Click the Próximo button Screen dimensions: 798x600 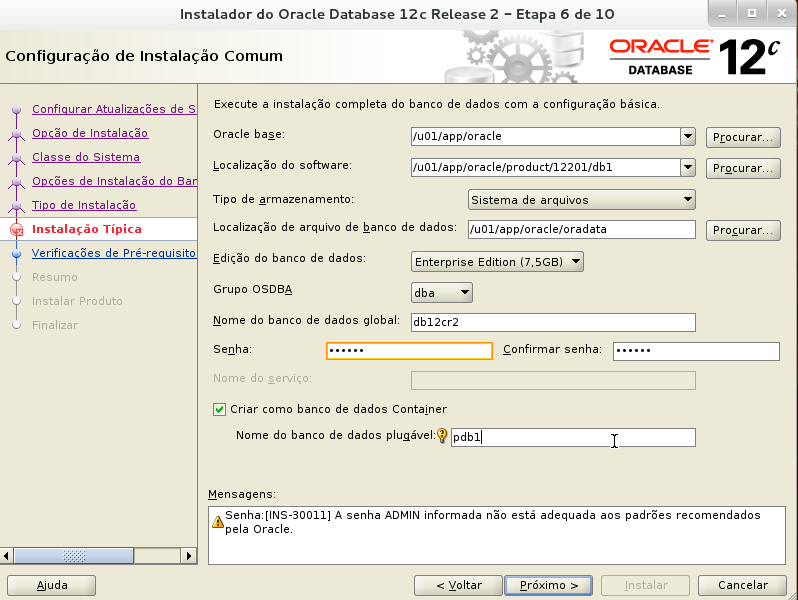[549, 585]
